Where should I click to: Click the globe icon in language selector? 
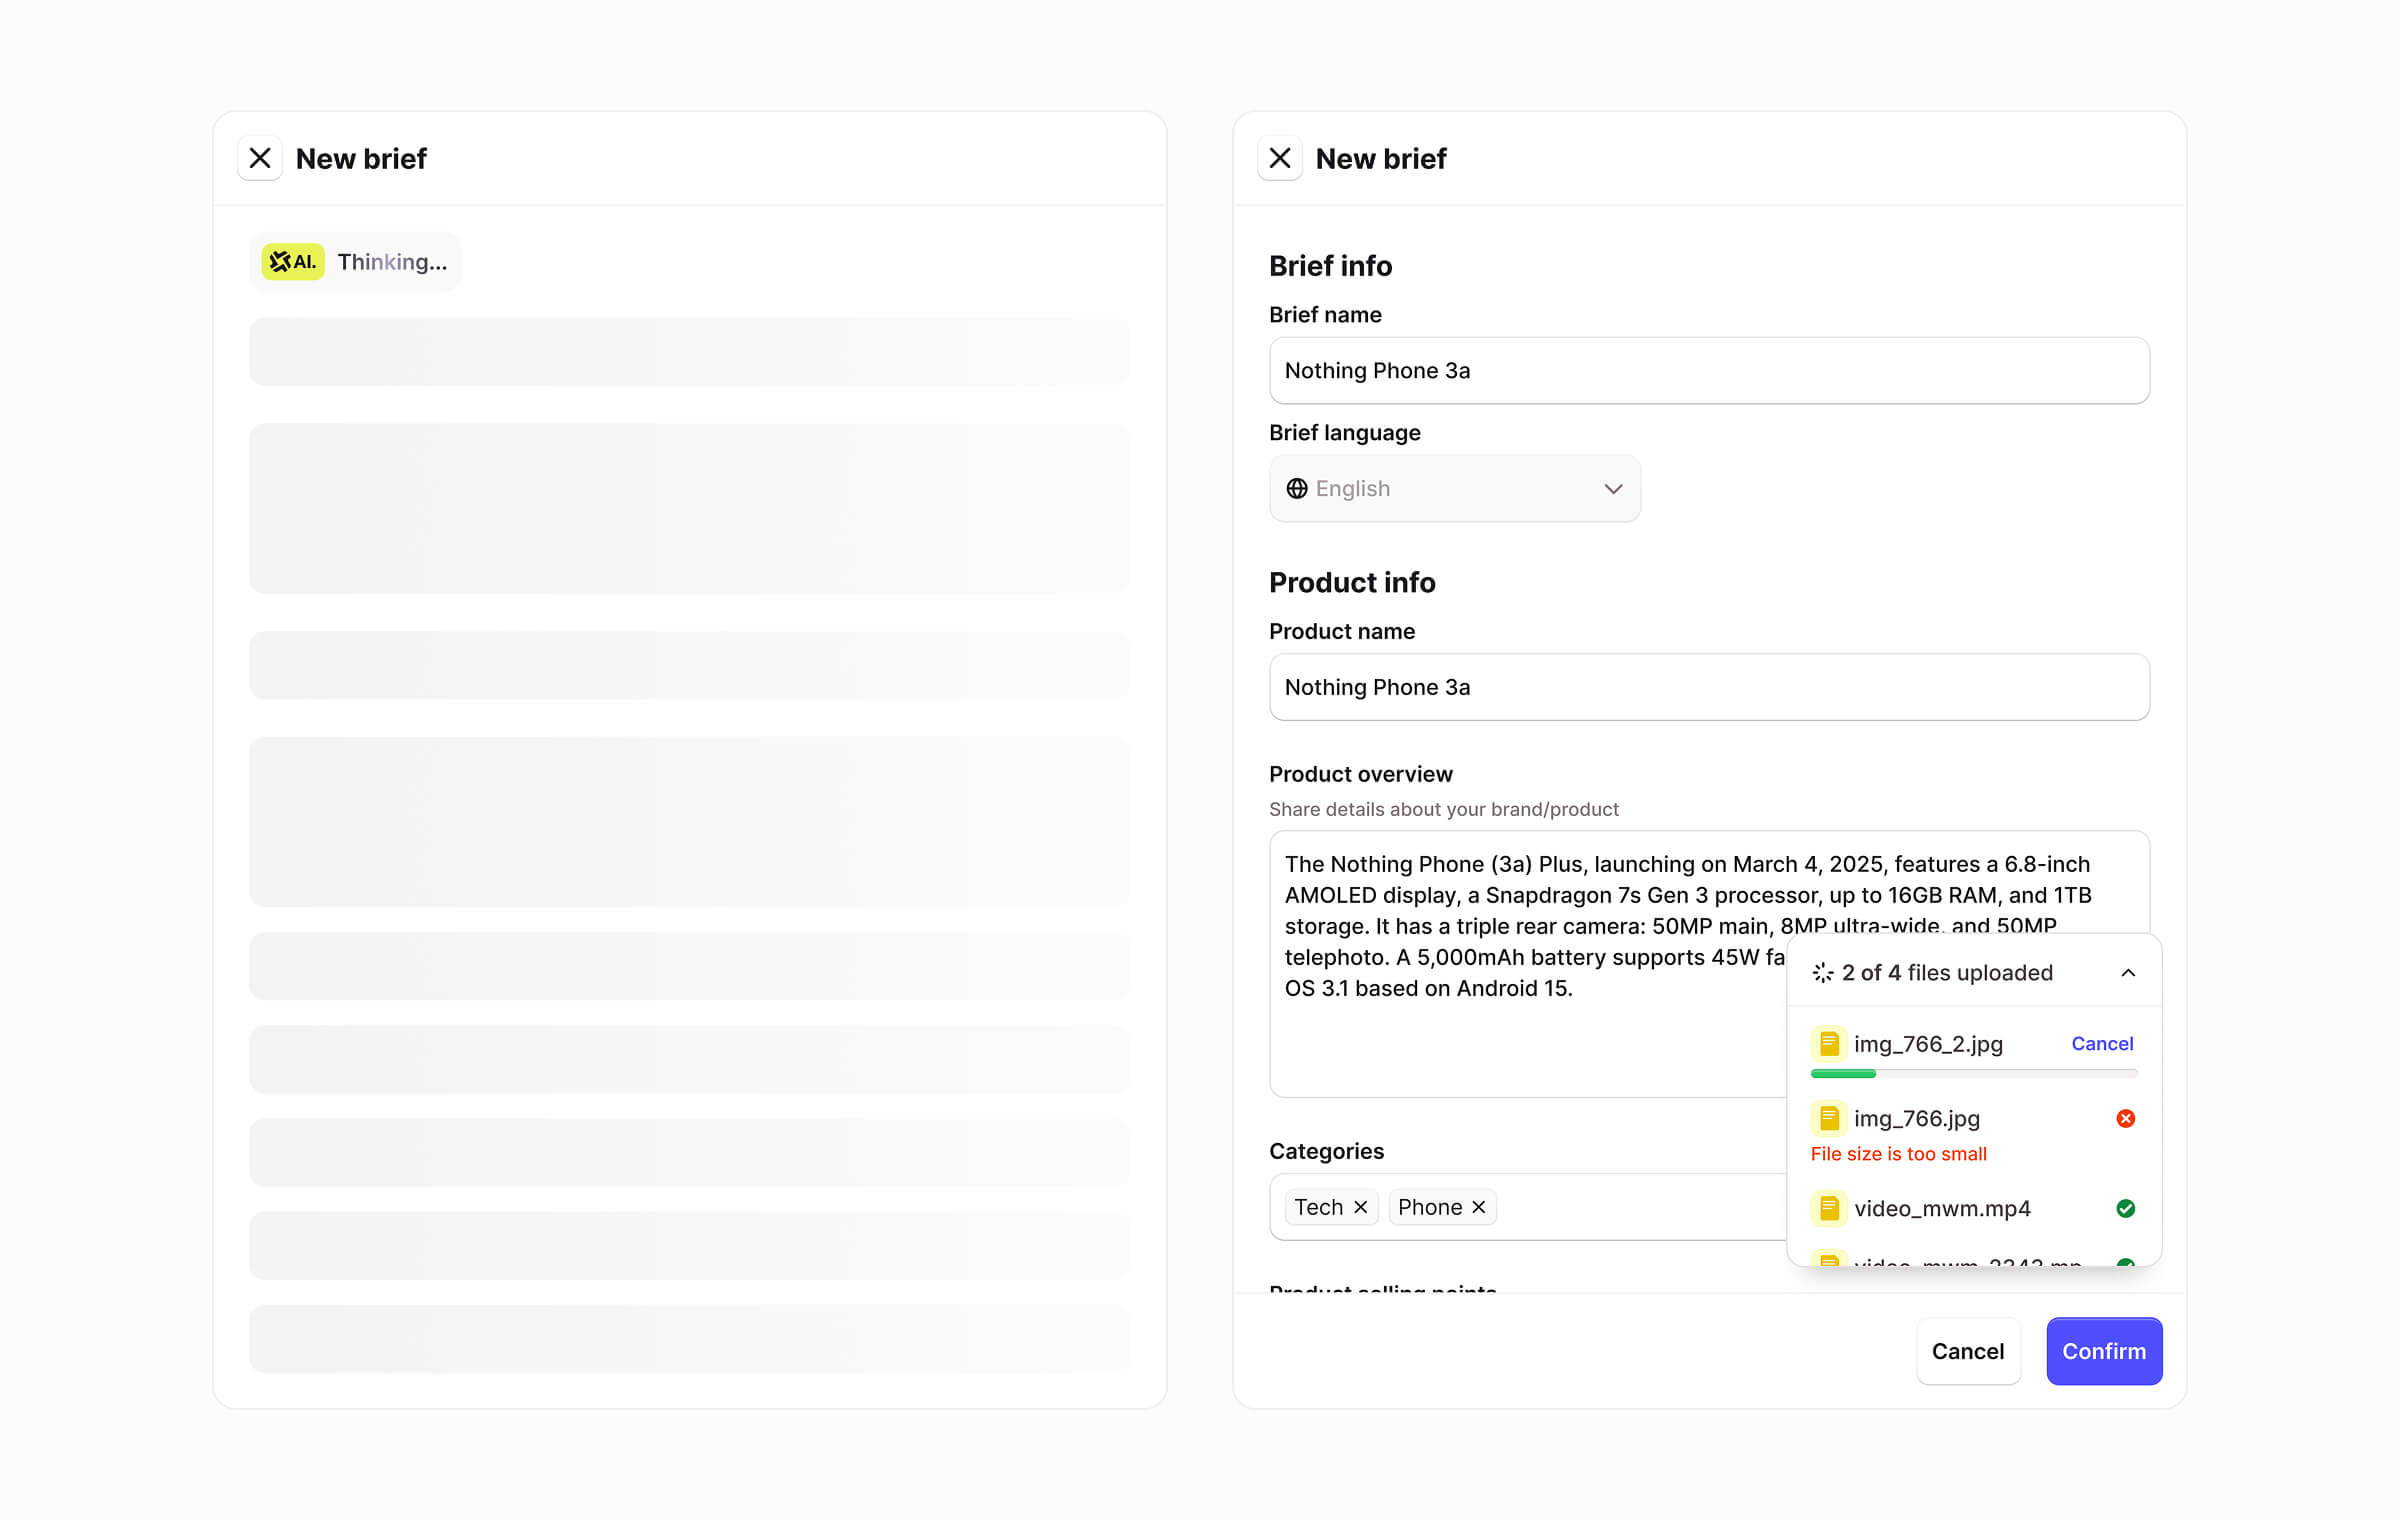[x=1297, y=488]
